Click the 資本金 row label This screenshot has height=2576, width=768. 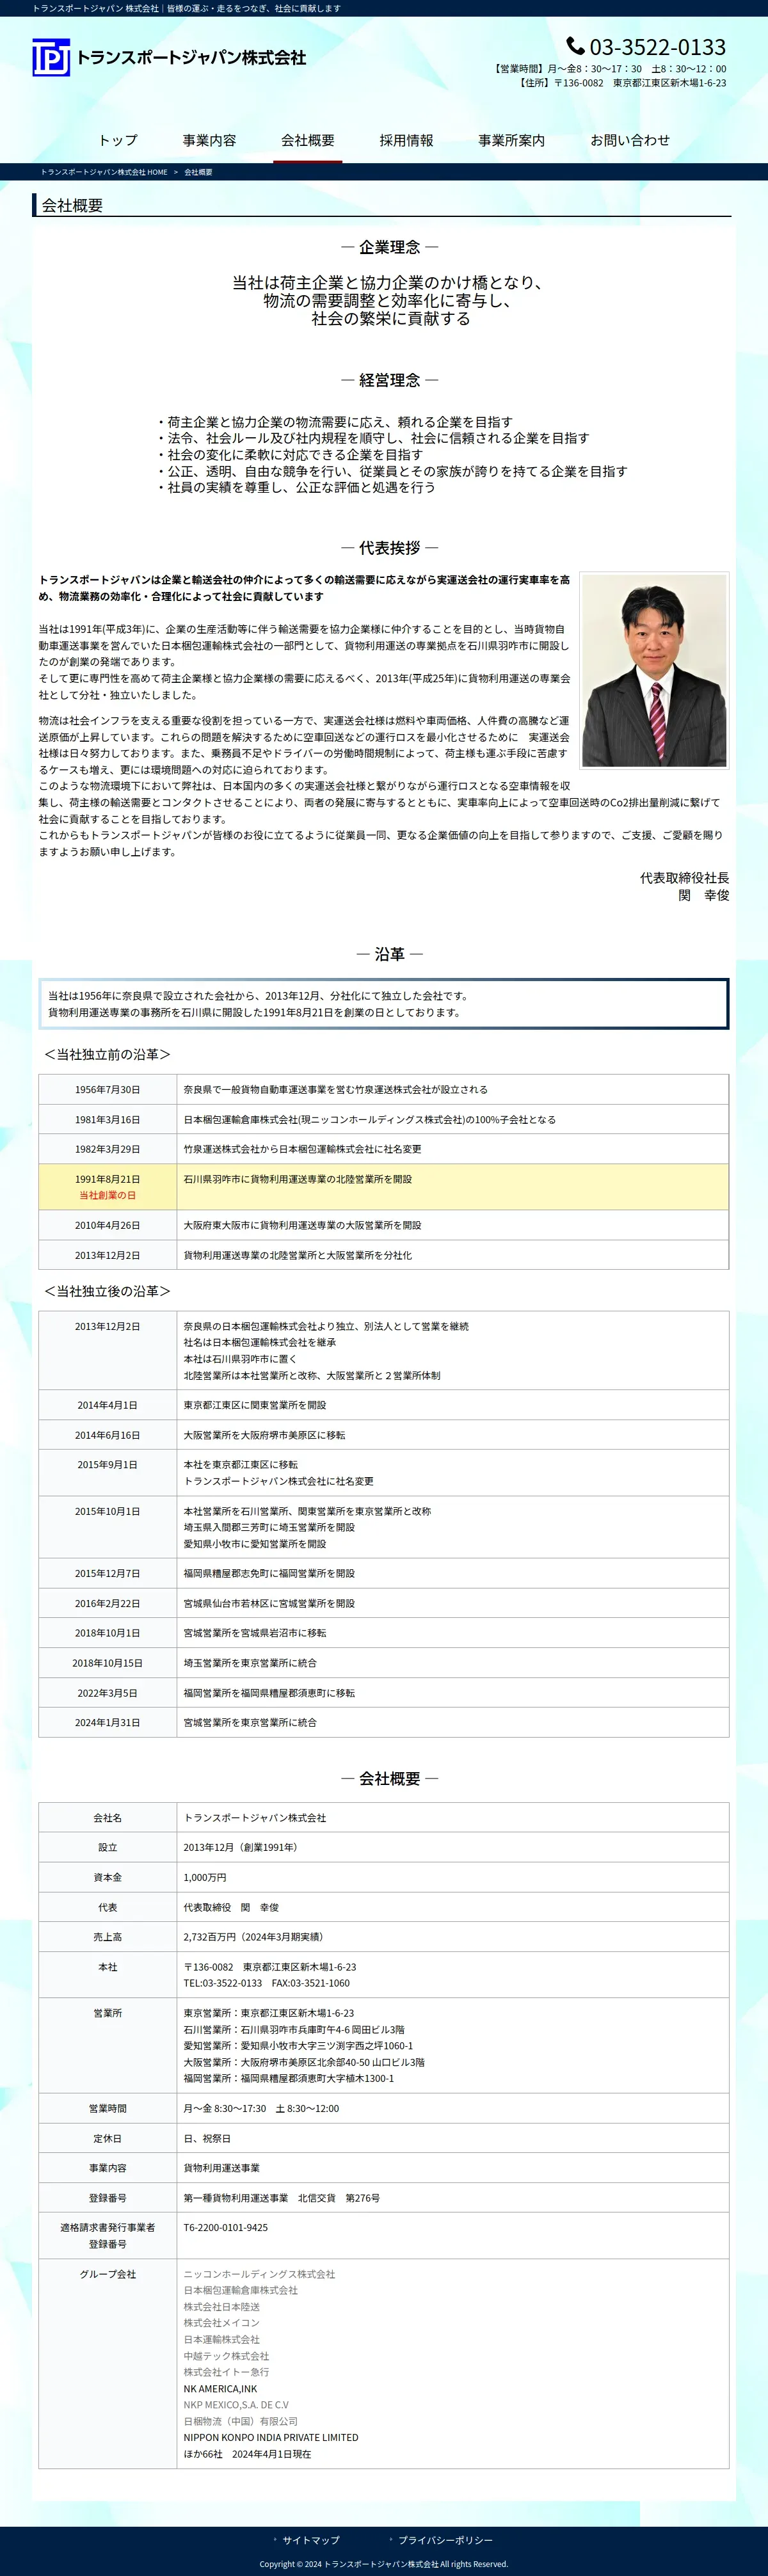click(107, 1877)
